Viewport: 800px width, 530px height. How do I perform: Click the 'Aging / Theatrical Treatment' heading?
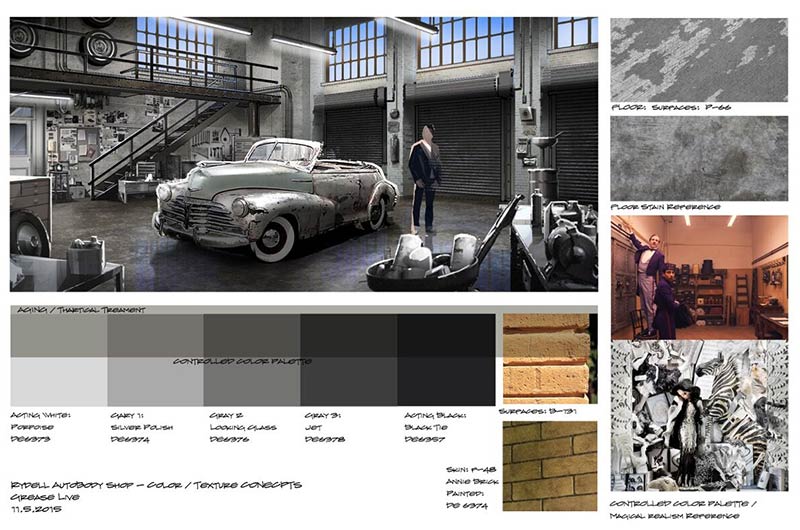pyautogui.click(x=81, y=310)
